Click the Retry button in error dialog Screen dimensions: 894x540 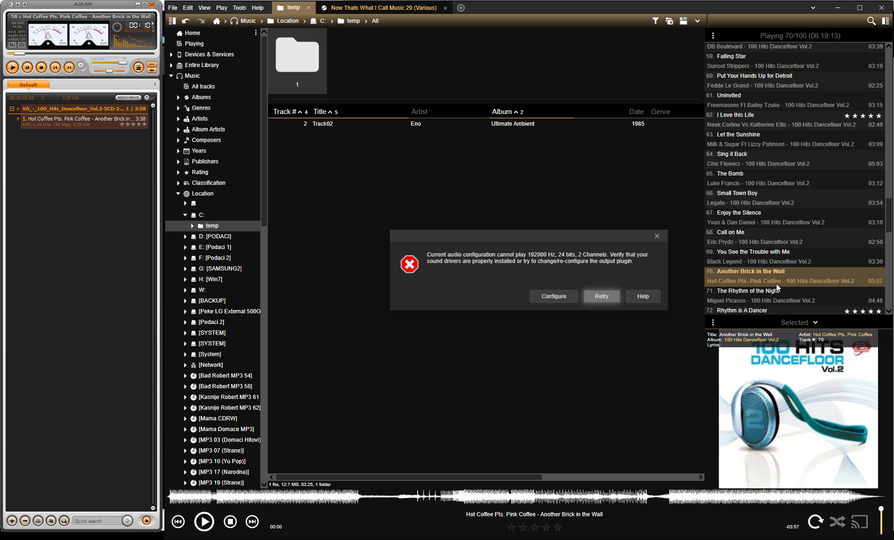click(x=601, y=296)
